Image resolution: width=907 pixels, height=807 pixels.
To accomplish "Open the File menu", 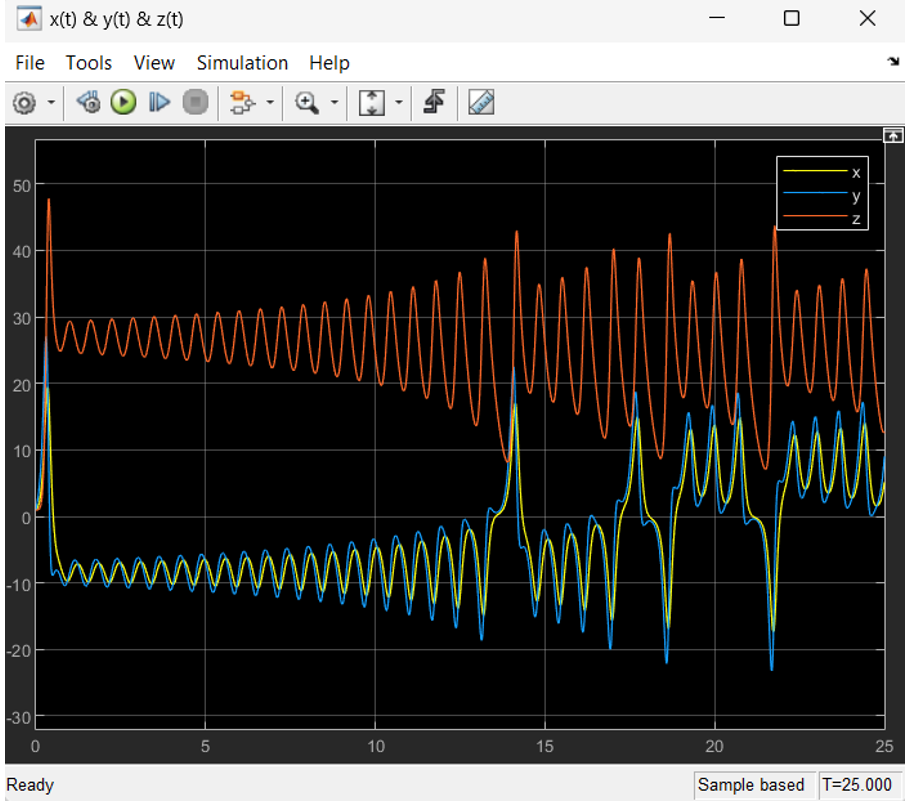I will [30, 63].
